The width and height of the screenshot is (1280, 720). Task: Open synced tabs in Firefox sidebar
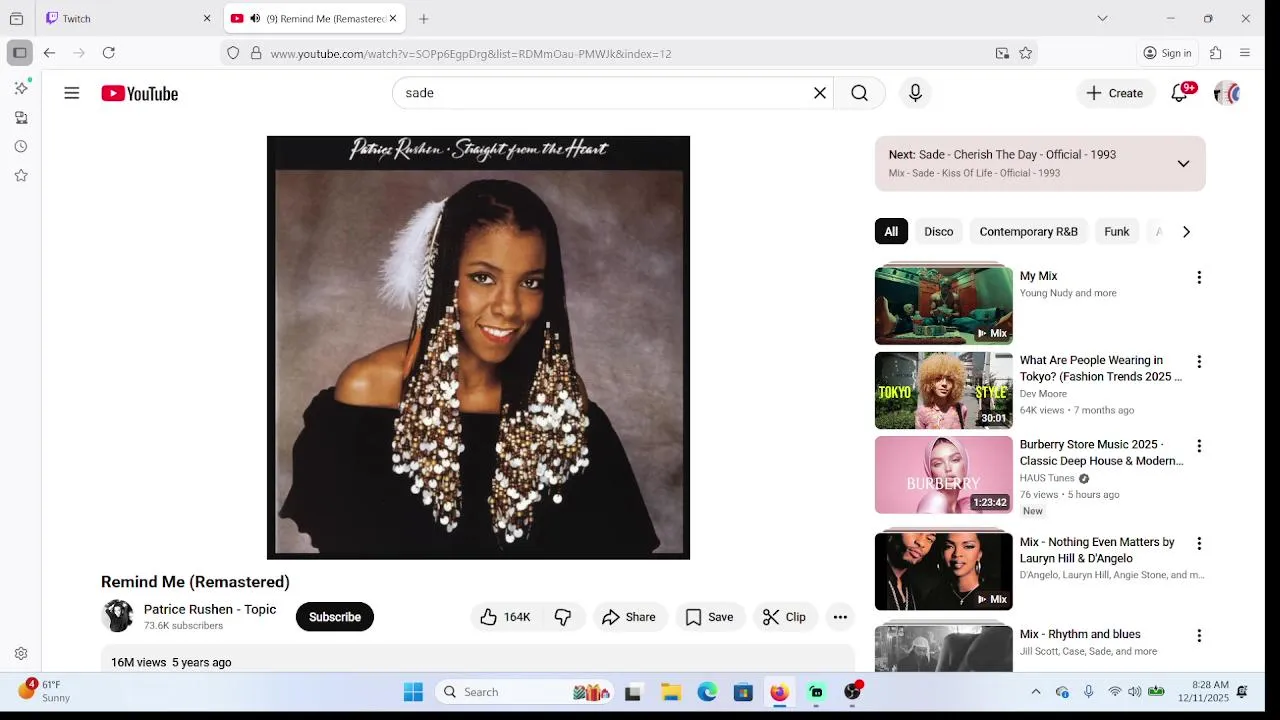pos(21,117)
